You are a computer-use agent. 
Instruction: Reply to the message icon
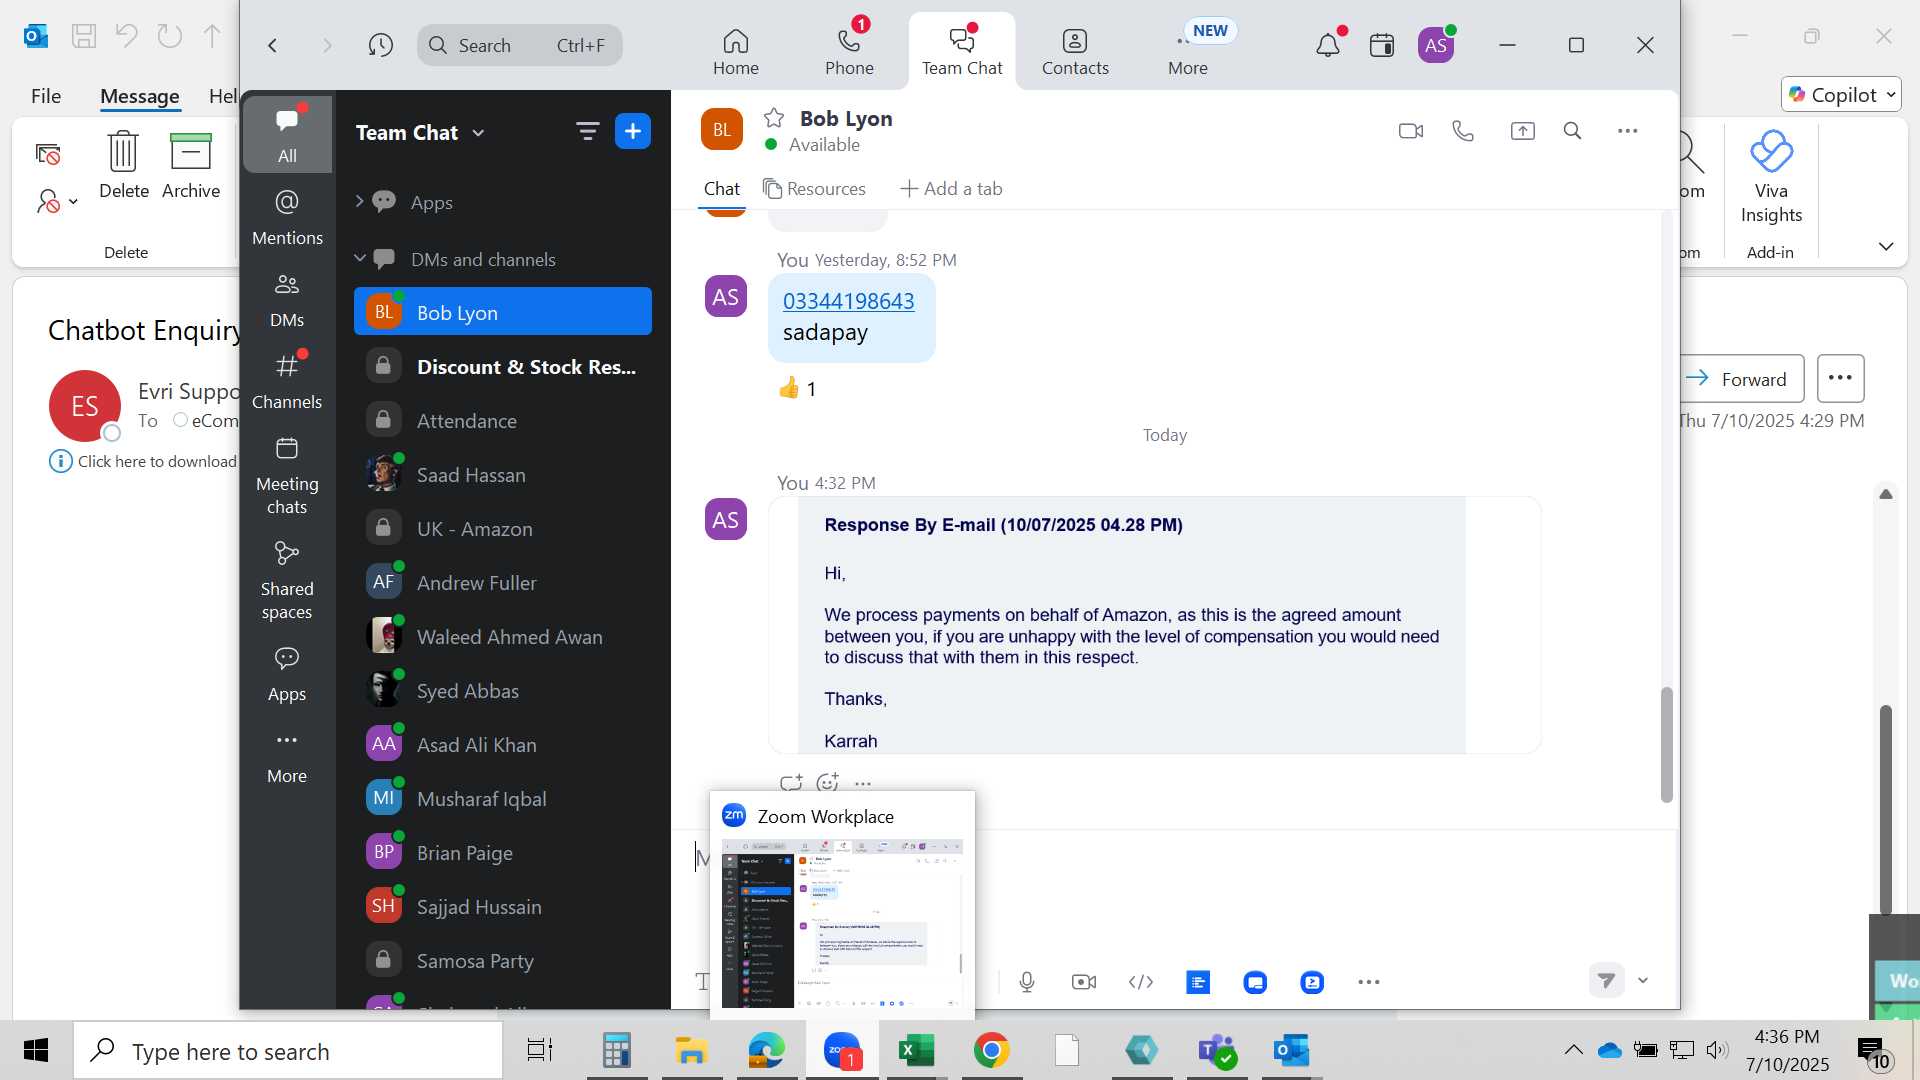coord(791,783)
